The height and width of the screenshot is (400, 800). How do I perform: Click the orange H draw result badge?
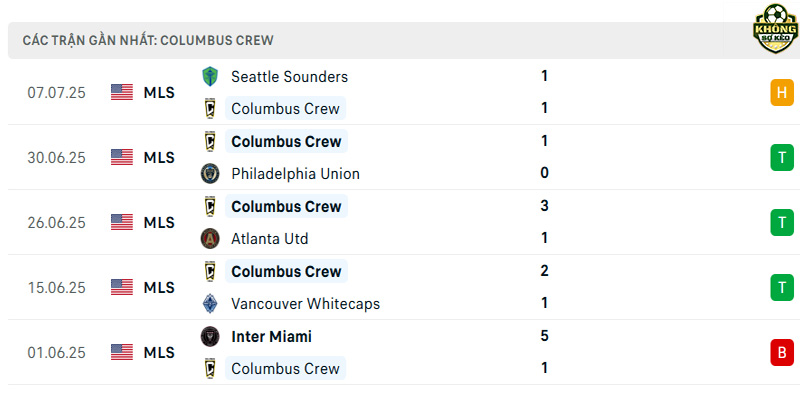point(782,92)
